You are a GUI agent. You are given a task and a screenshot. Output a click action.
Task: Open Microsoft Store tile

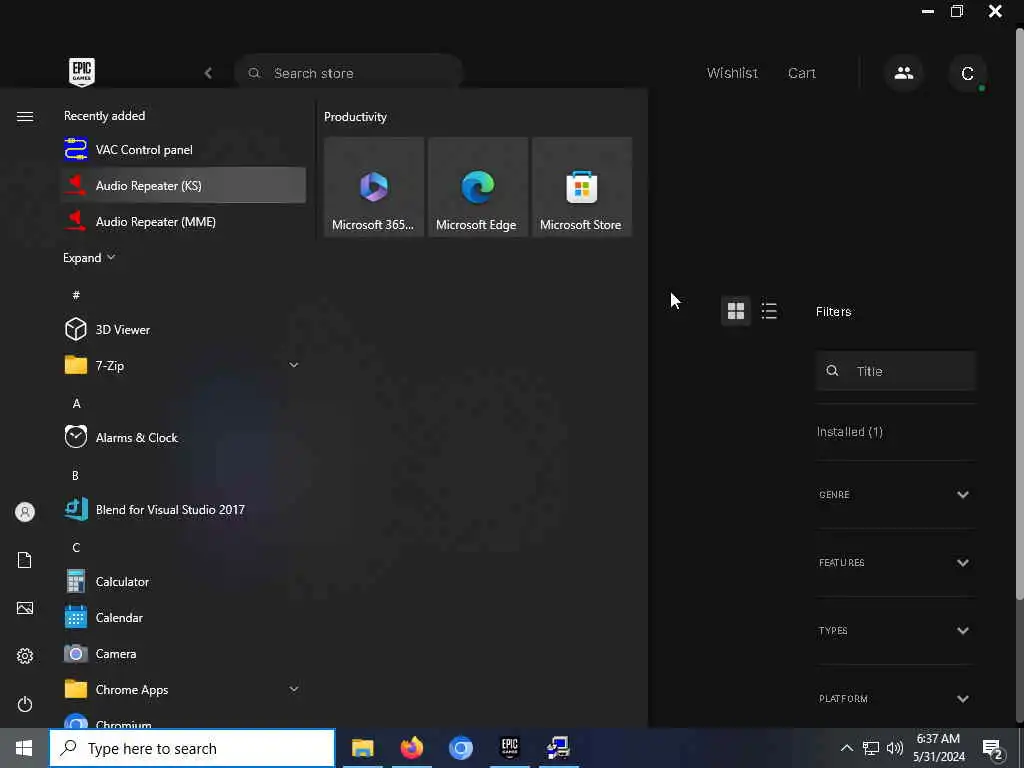point(581,187)
